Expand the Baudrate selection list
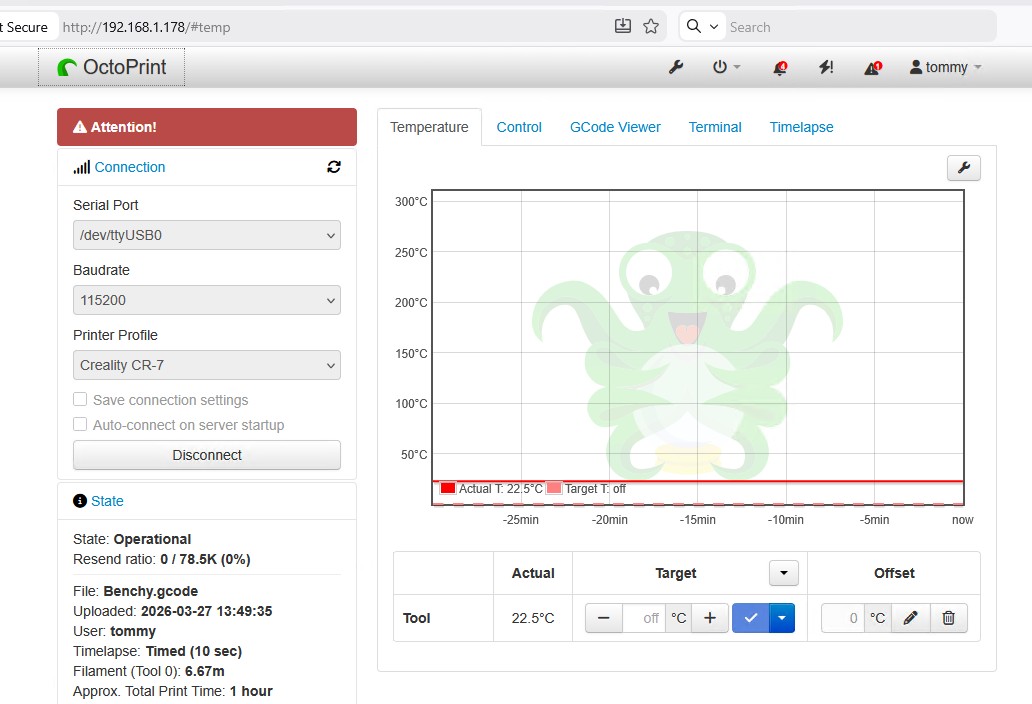Viewport: 1032px width, 704px height. [x=207, y=300]
